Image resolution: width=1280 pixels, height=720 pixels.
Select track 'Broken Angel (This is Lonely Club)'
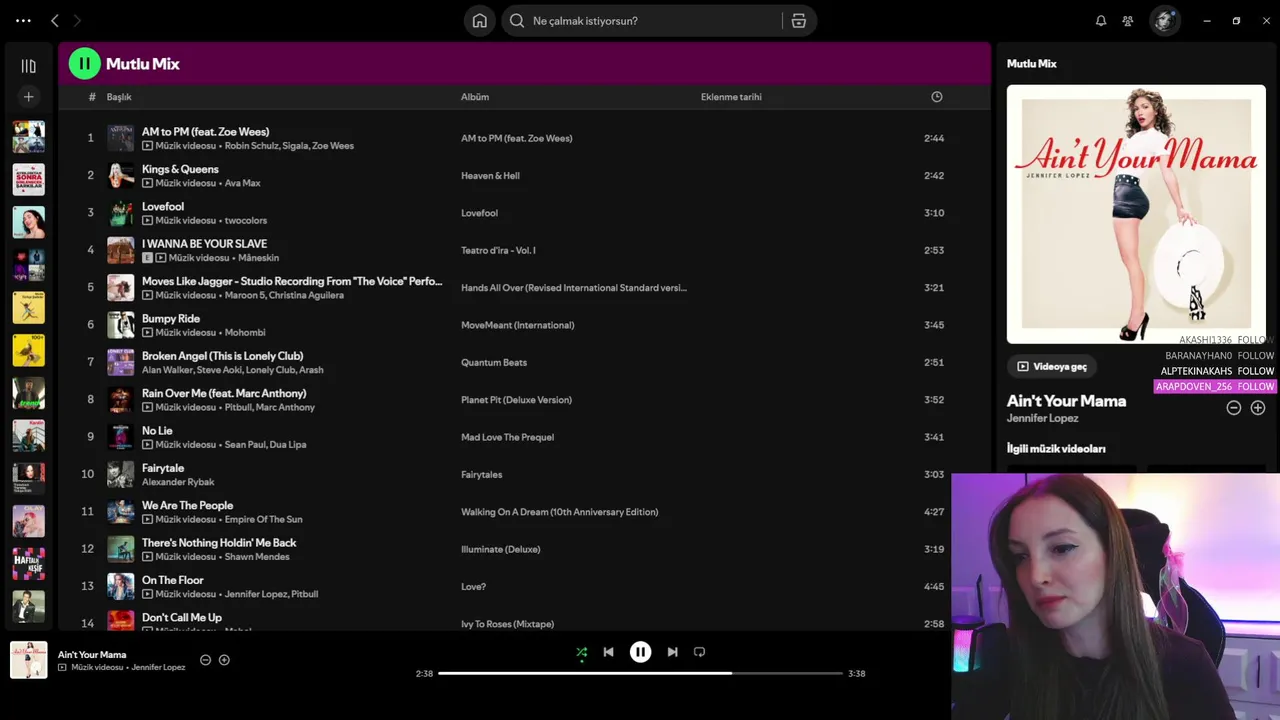pyautogui.click(x=222, y=355)
